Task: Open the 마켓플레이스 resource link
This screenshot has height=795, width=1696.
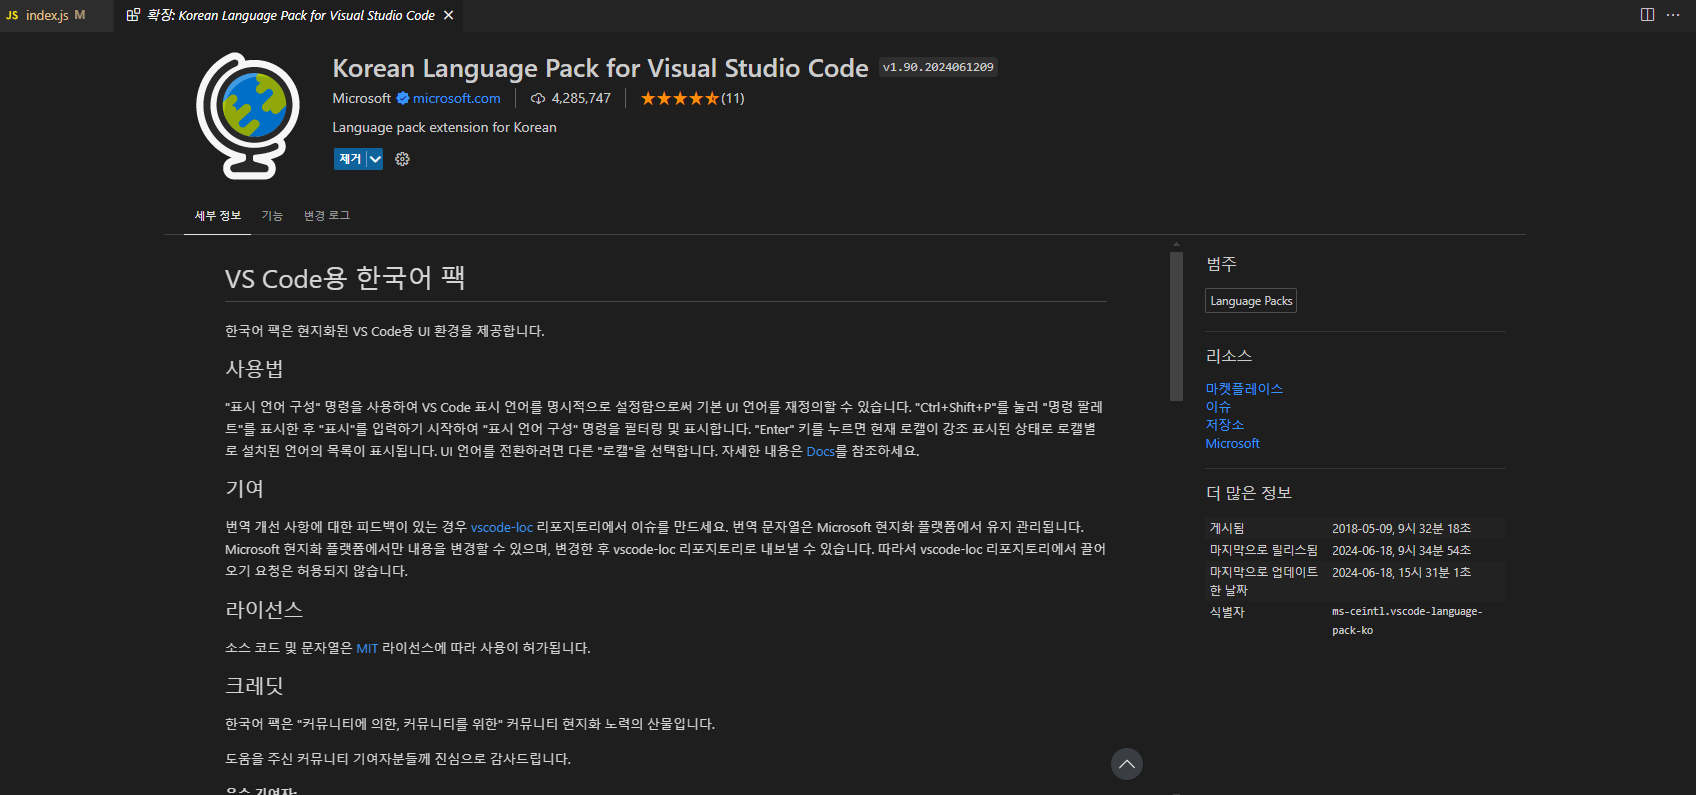Action: click(1244, 389)
